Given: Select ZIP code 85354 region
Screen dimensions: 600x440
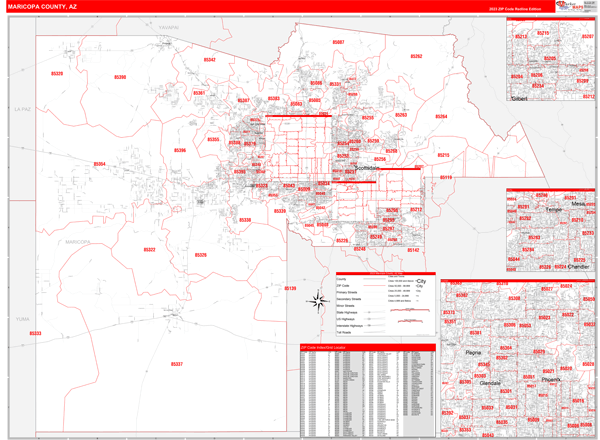Looking at the screenshot, I should 100,163.
